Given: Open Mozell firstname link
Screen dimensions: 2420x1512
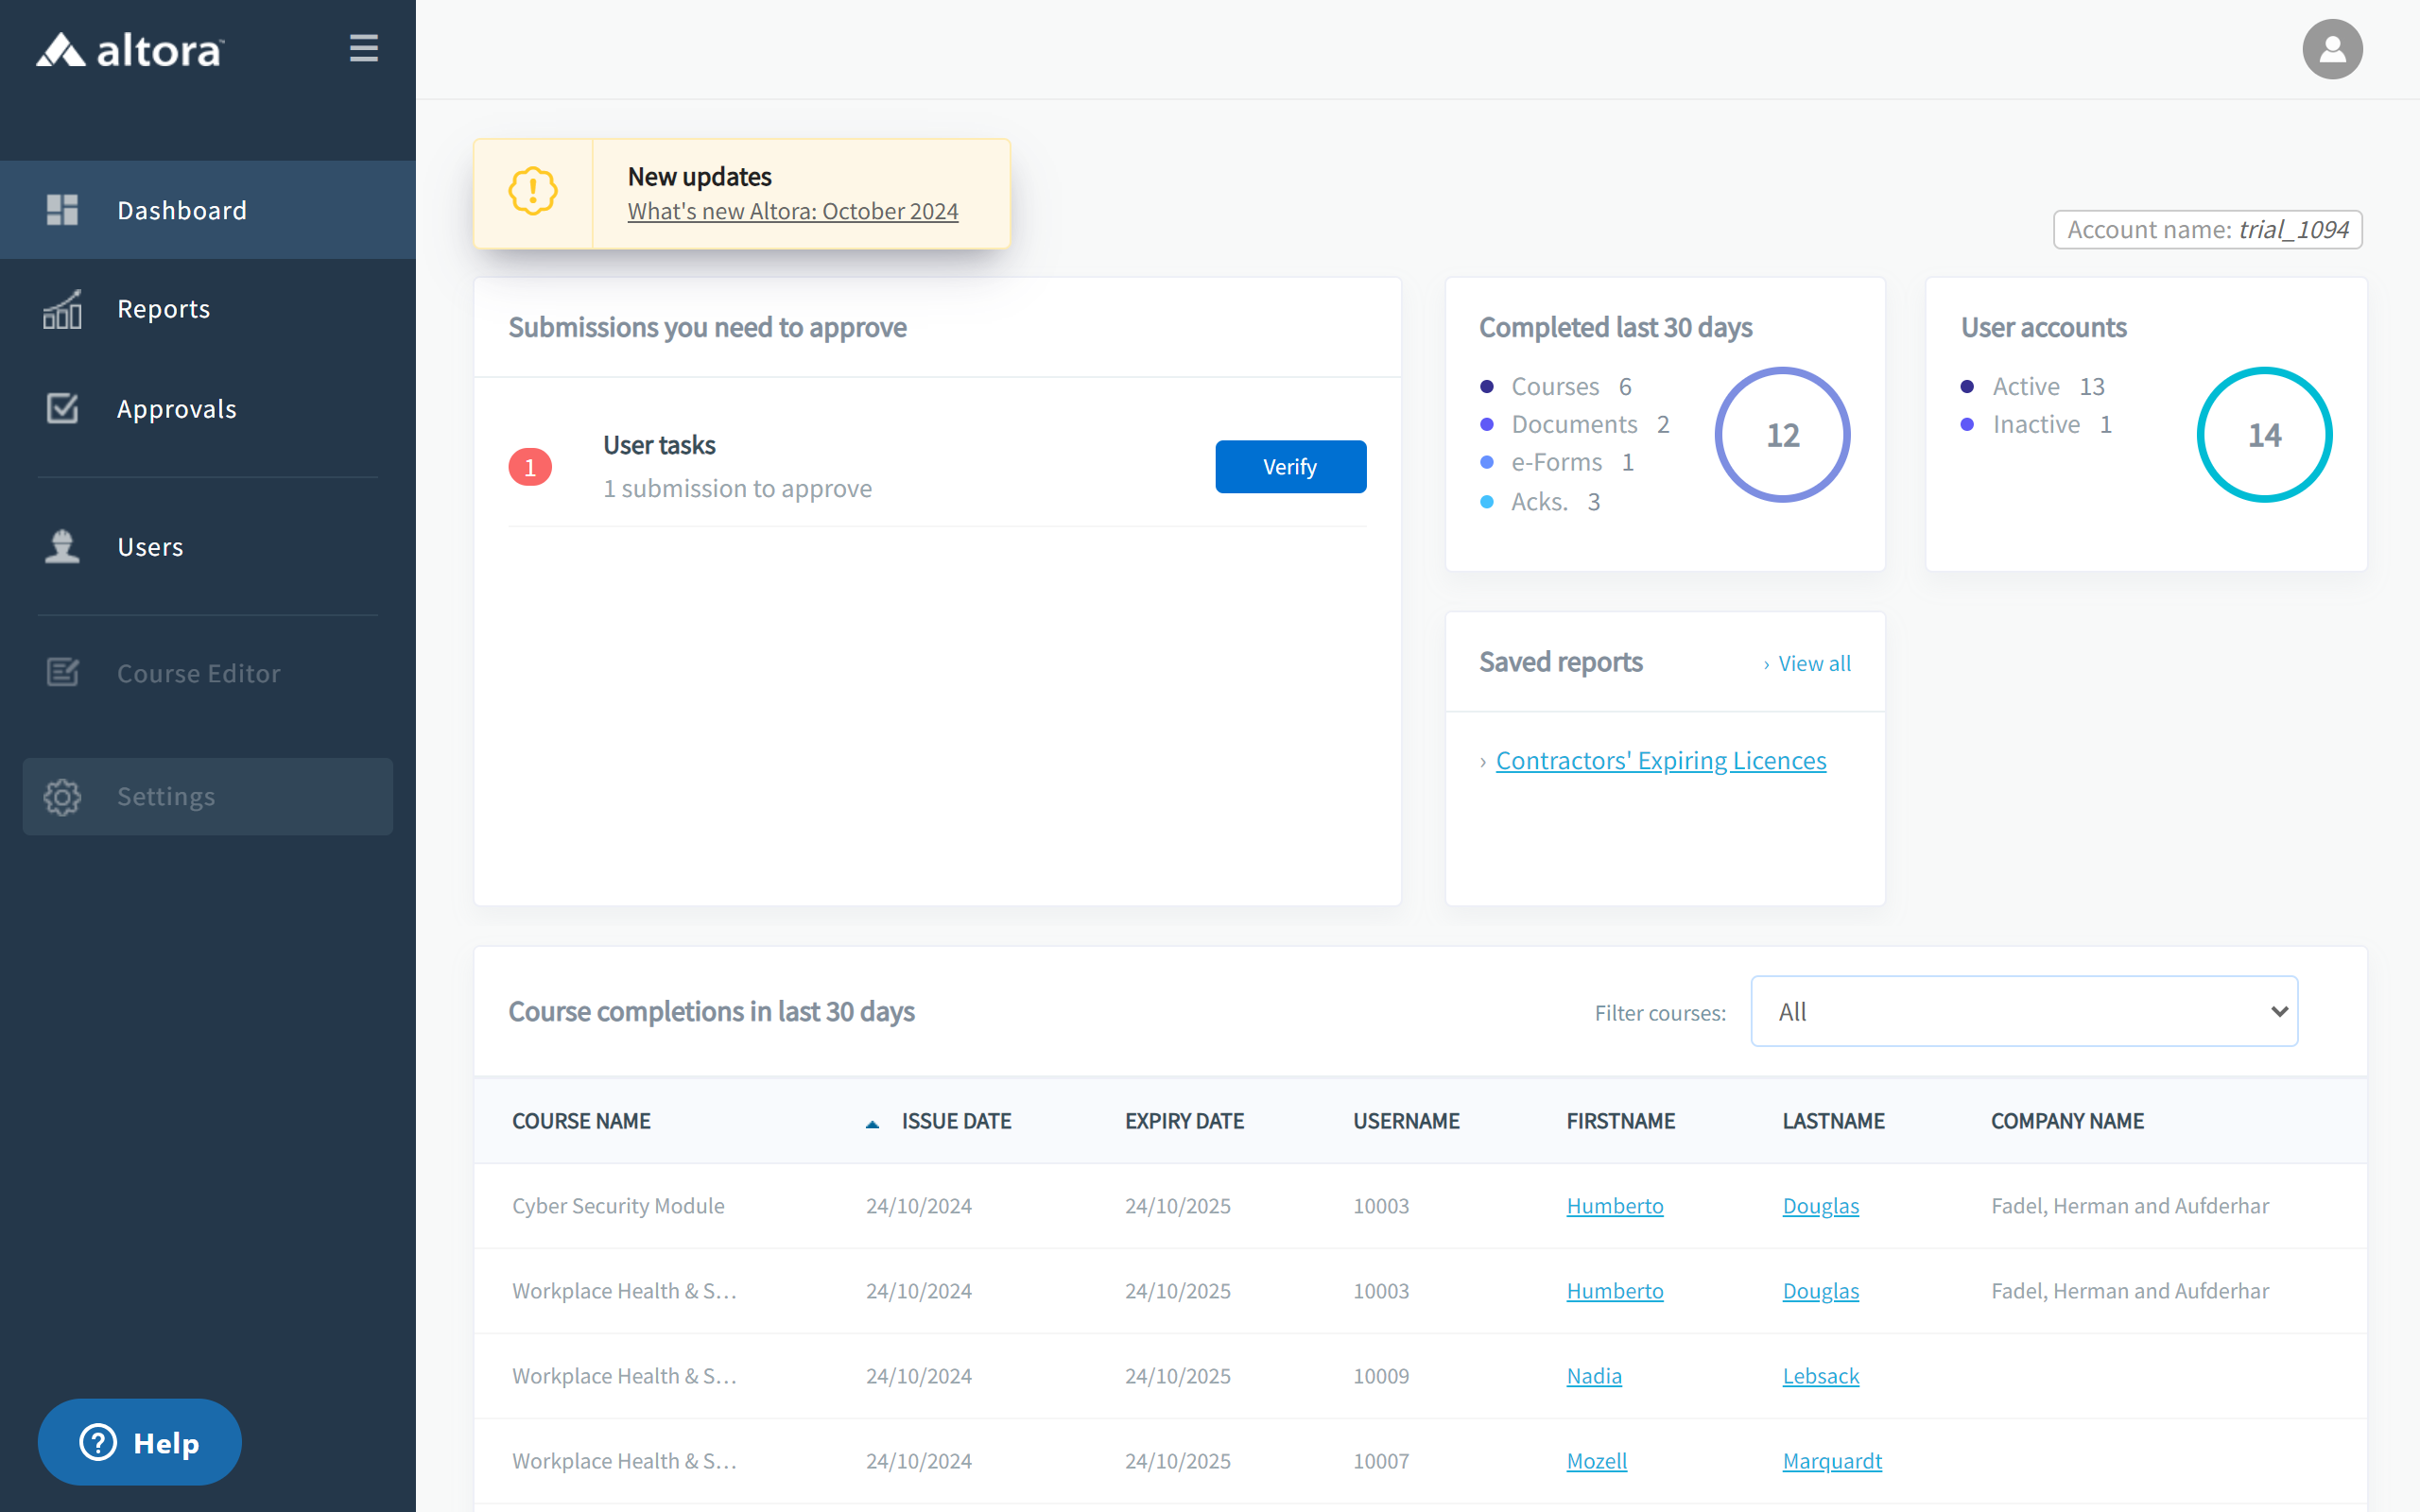Looking at the screenshot, I should tap(1596, 1461).
